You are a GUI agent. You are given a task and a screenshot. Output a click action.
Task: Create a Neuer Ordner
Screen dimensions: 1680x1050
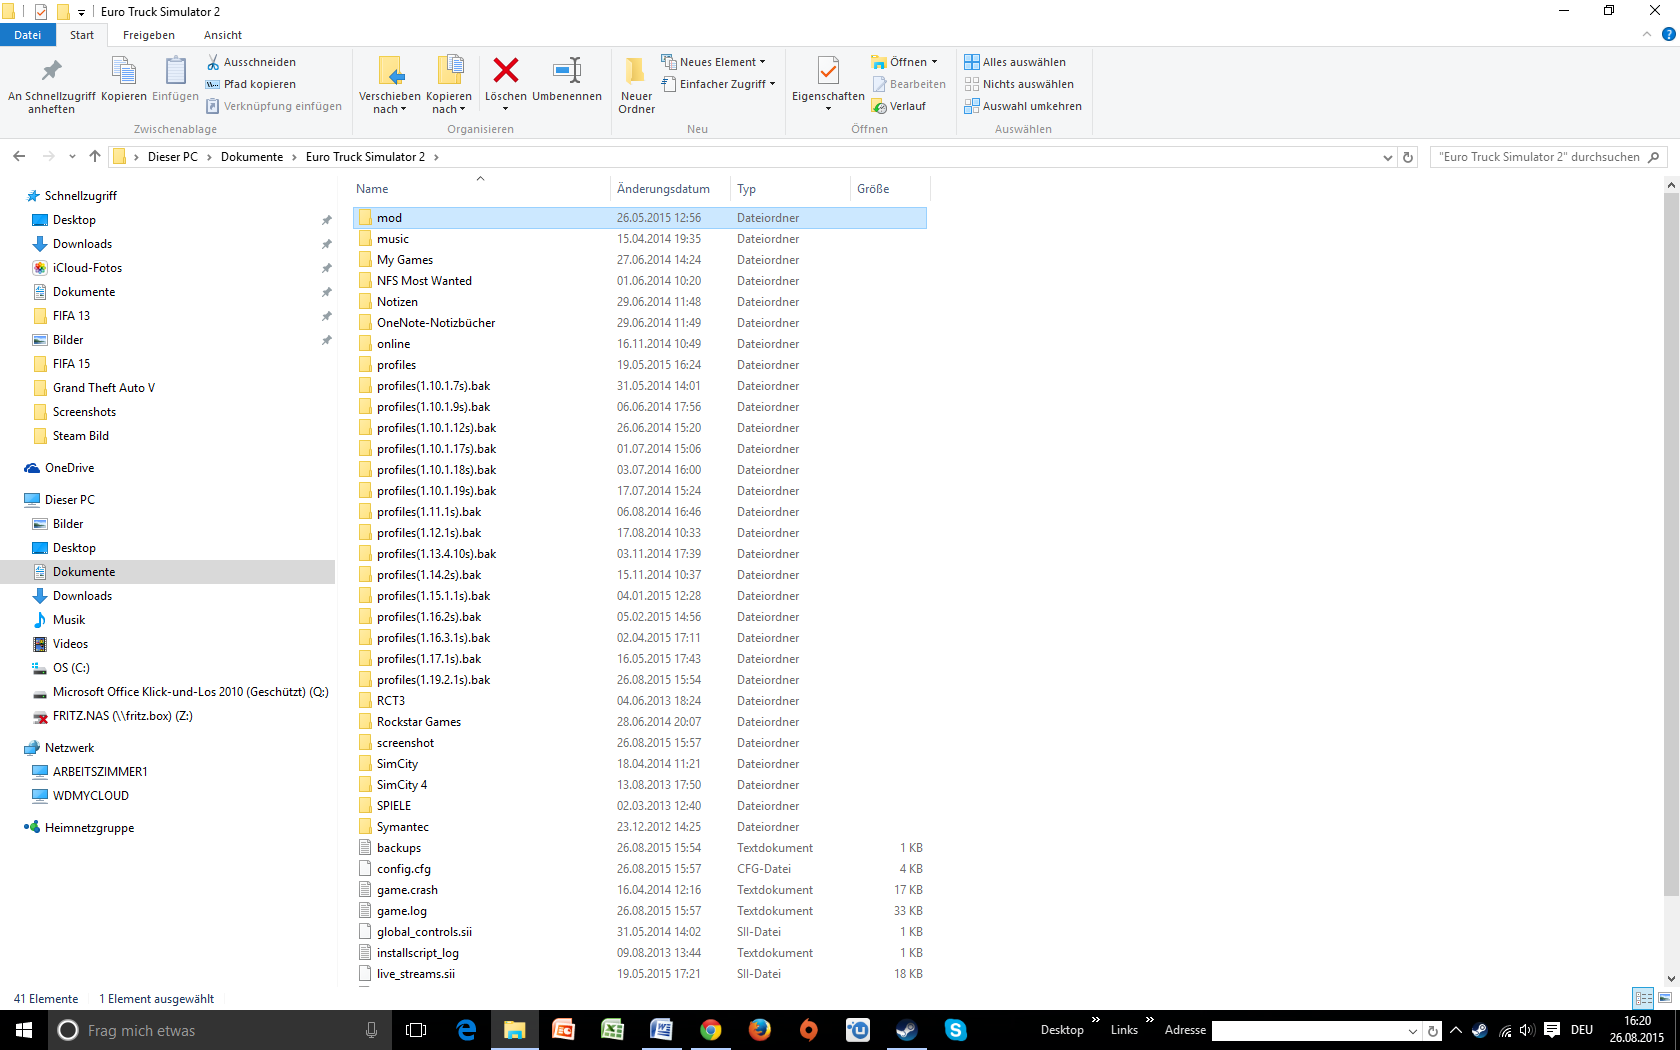636,85
